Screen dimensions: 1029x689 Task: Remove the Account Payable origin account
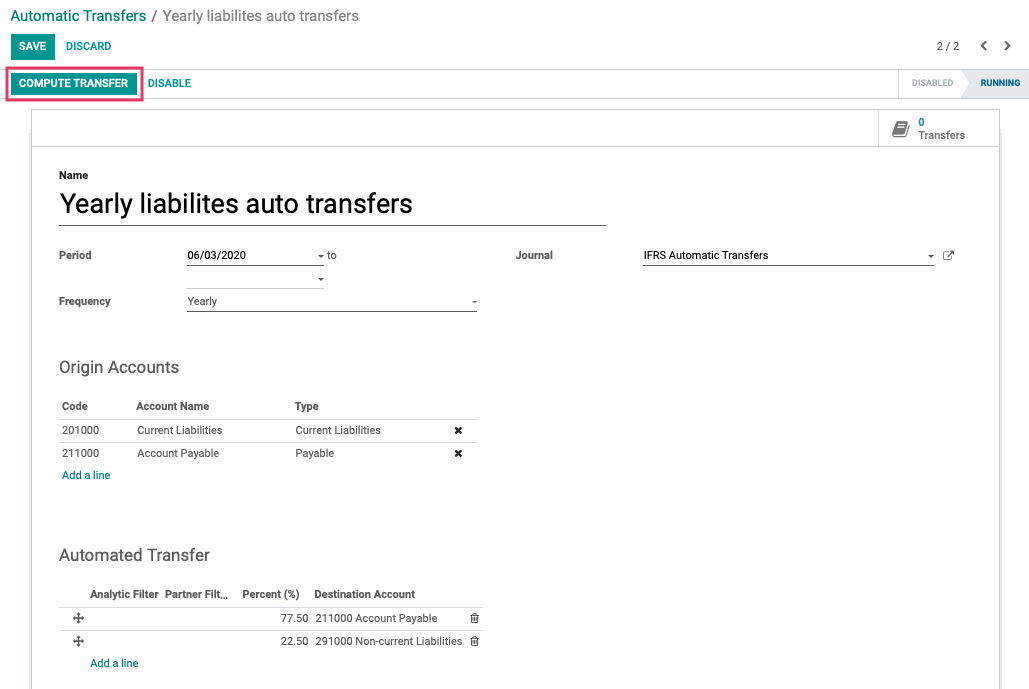pos(458,453)
